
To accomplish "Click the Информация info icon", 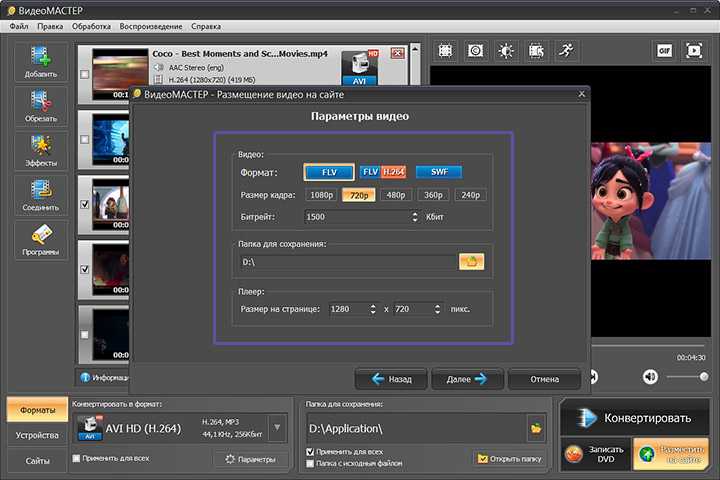I will pyautogui.click(x=85, y=378).
